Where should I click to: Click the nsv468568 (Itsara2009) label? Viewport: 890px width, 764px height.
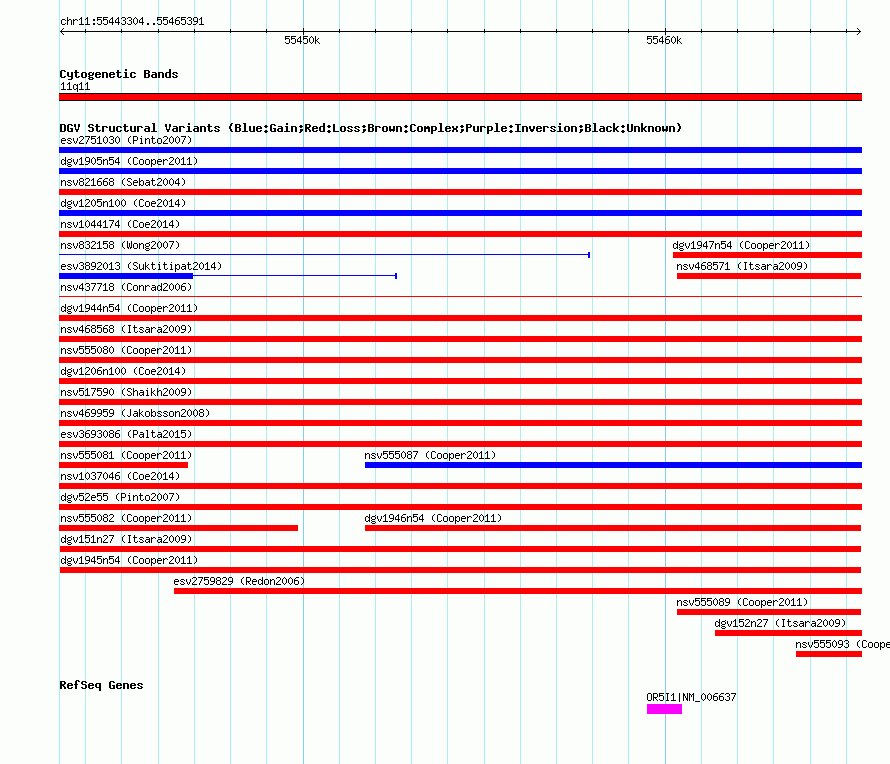(x=126, y=329)
